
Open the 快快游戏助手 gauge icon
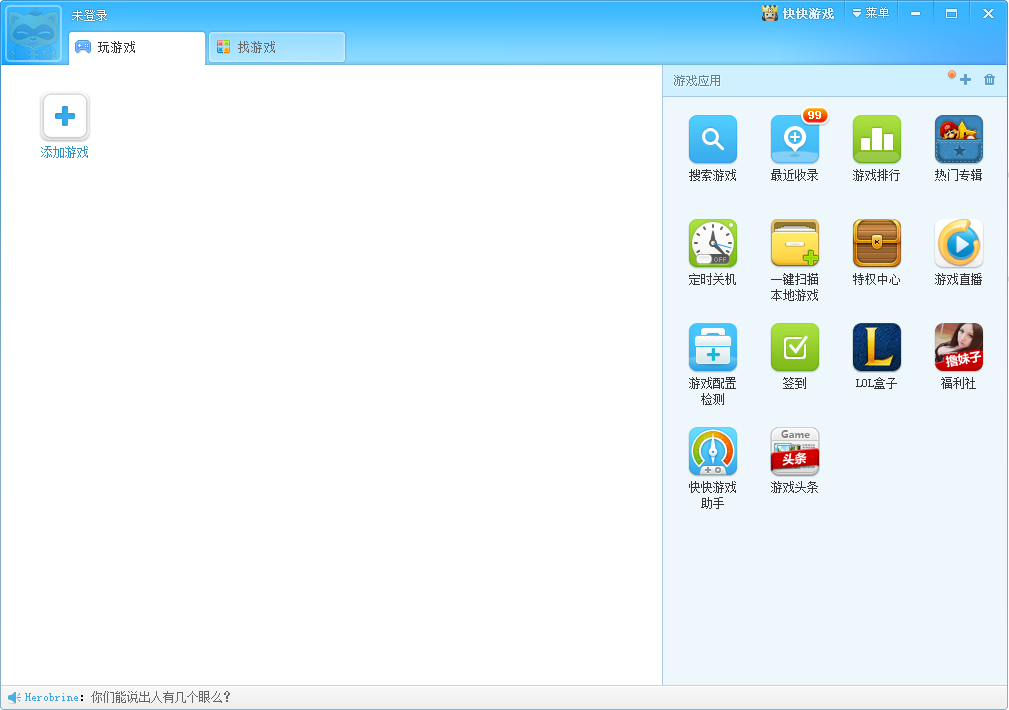pyautogui.click(x=712, y=451)
